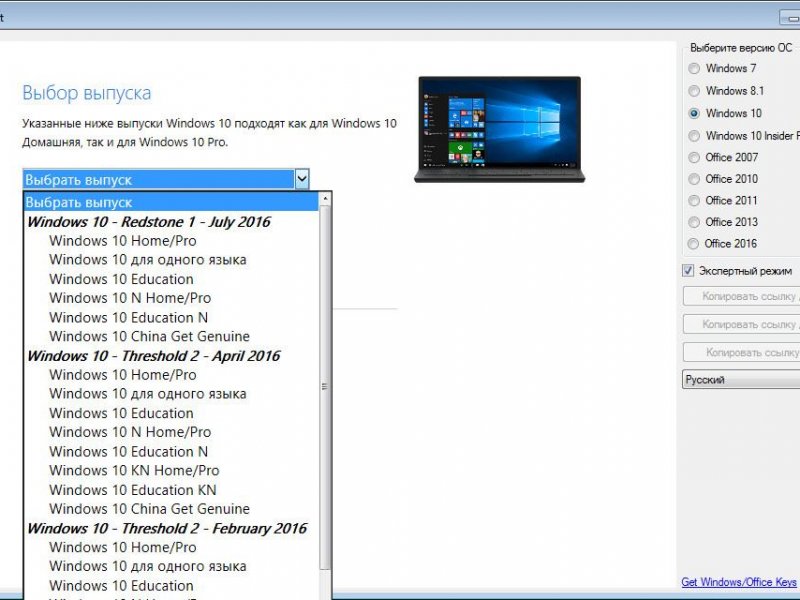Choose Windows 10 для одного языка under Redstone 1
This screenshot has width=800, height=600.
pyautogui.click(x=171, y=260)
